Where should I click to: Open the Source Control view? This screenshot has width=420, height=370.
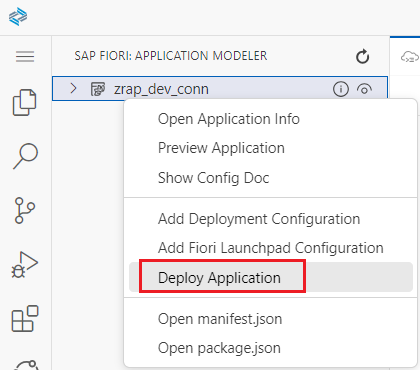click(x=25, y=210)
